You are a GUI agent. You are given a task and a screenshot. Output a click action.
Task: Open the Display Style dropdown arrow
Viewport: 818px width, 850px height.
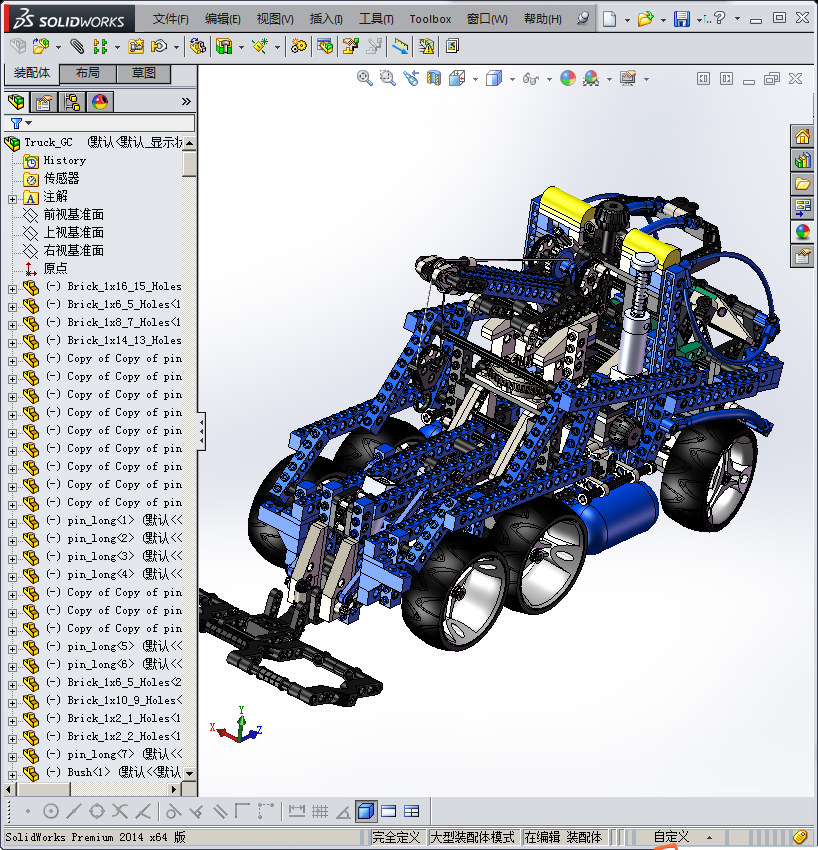click(x=512, y=80)
